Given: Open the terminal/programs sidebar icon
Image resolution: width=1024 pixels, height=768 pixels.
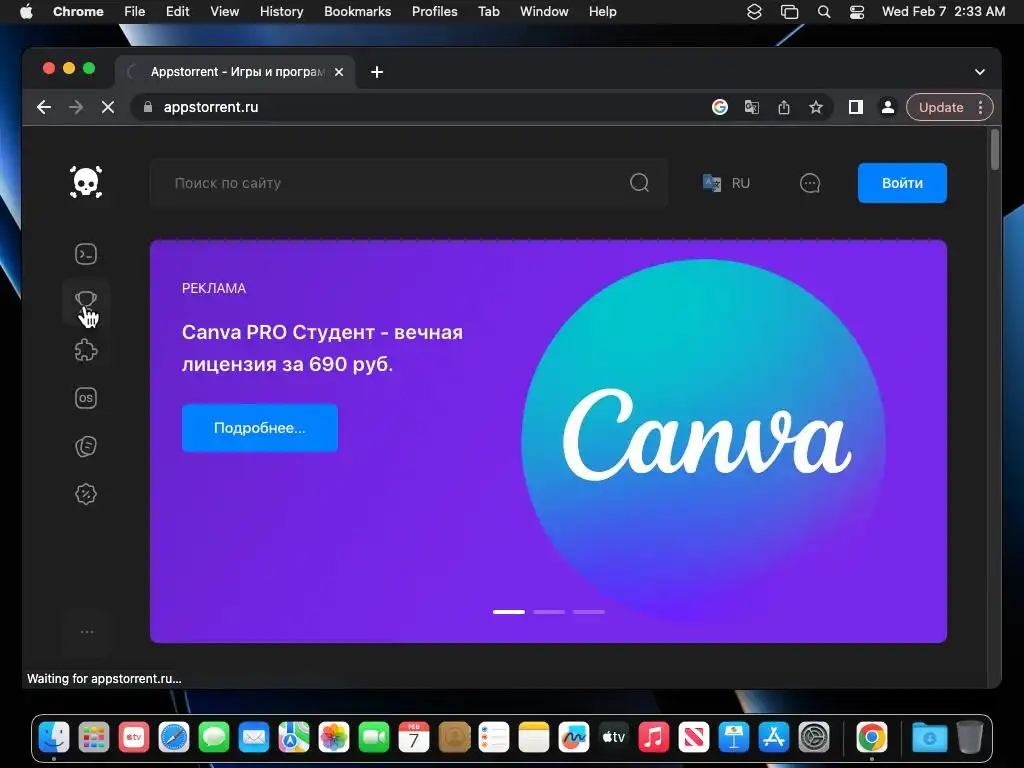Looking at the screenshot, I should point(86,254).
